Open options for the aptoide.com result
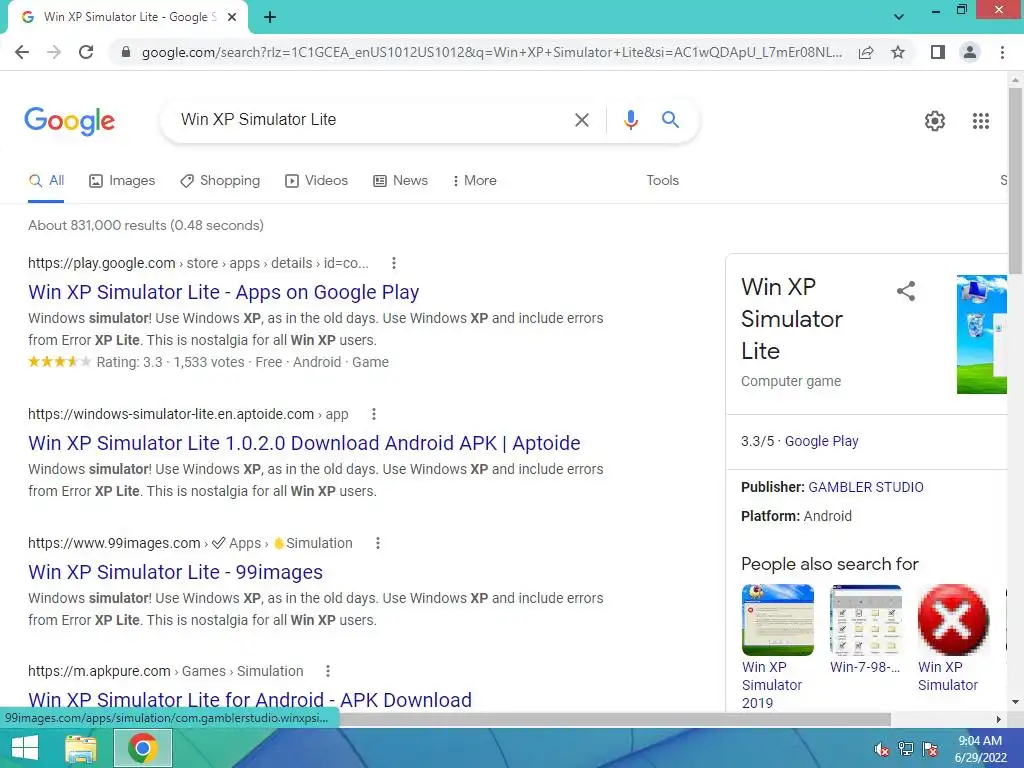Viewport: 1024px width, 768px height. [x=374, y=414]
